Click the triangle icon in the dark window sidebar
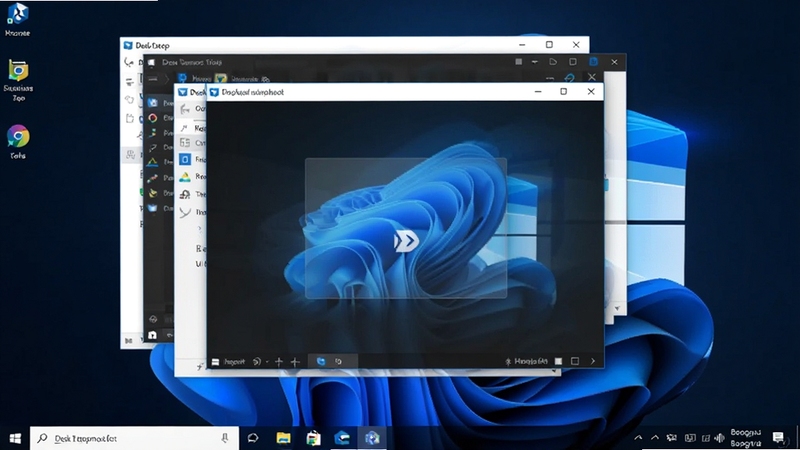The image size is (800, 450). [x=153, y=162]
